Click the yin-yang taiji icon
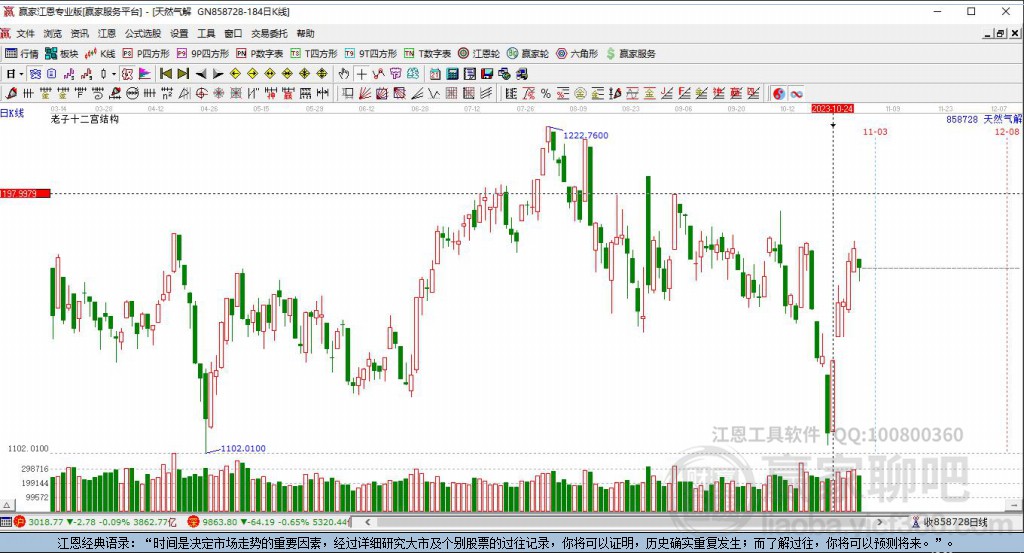 pyautogui.click(x=778, y=93)
